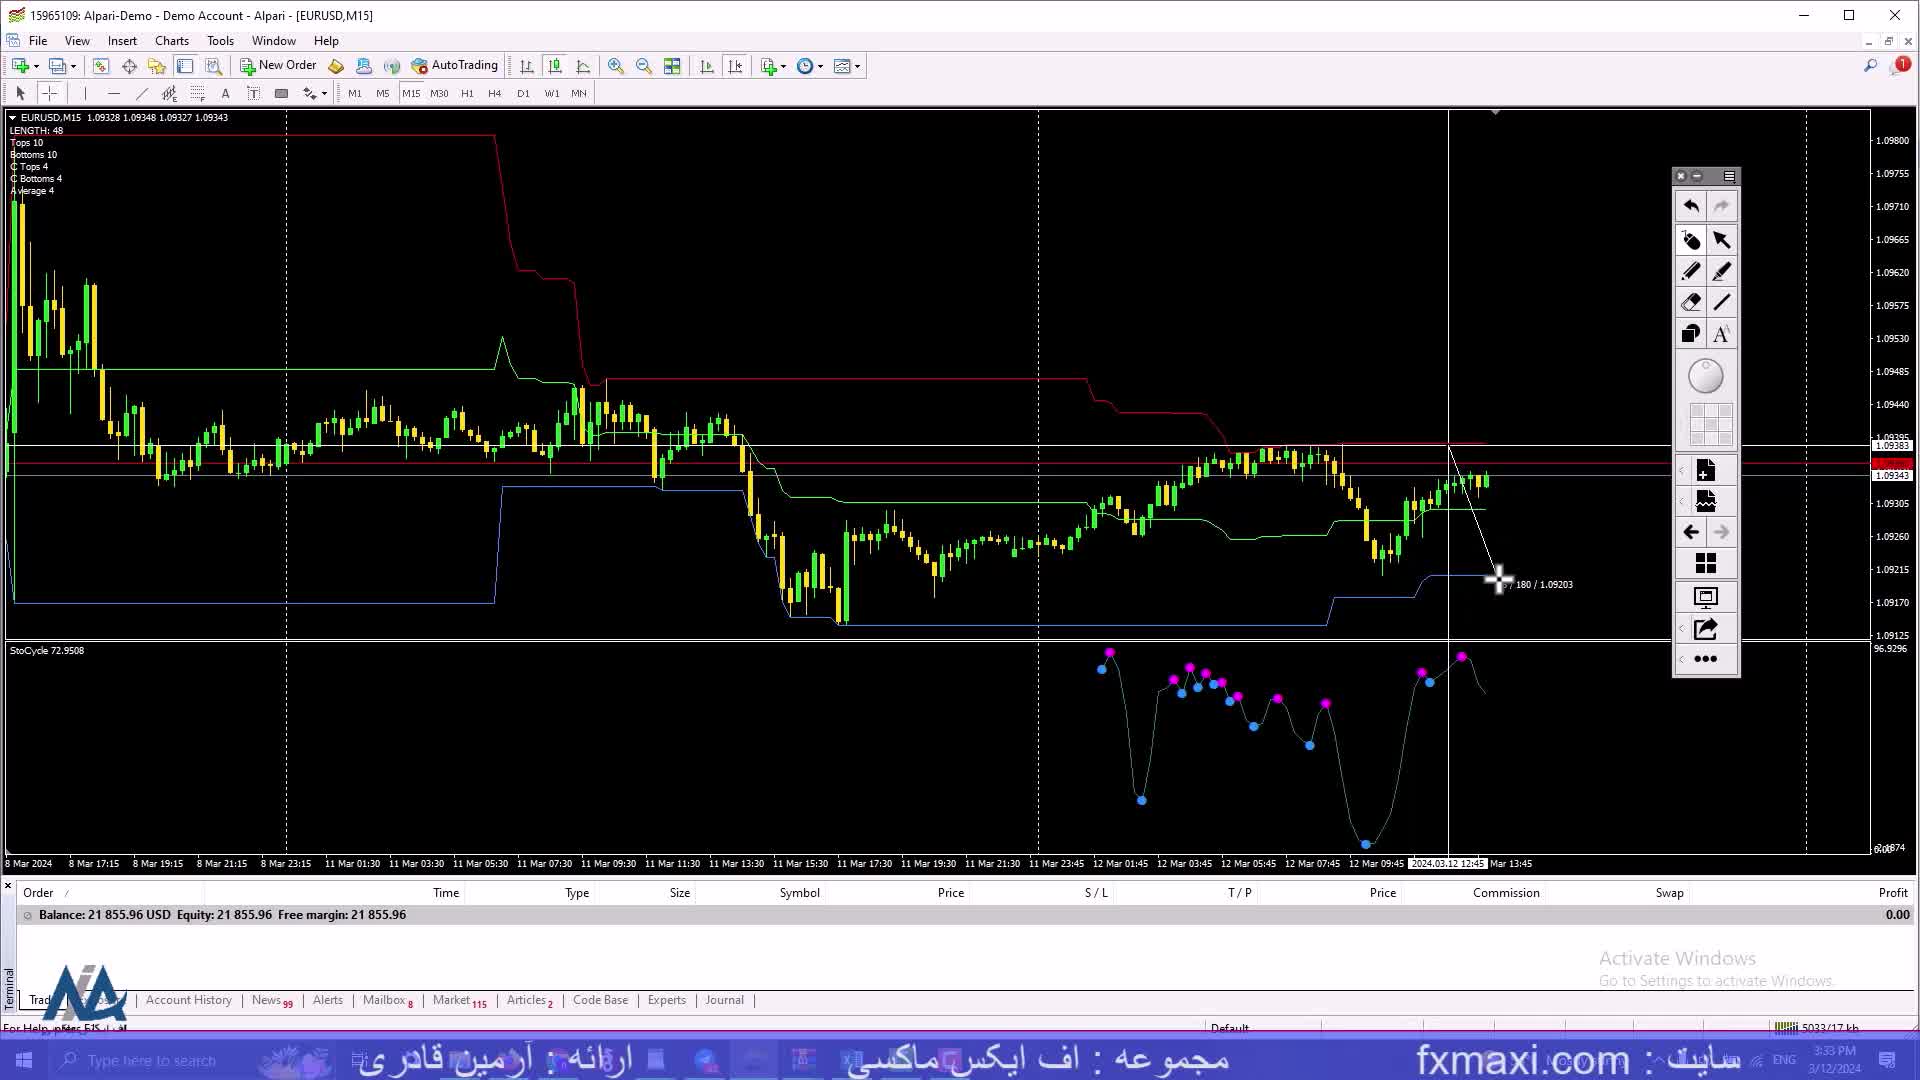Click the screen capture monitor icon

1705,597
